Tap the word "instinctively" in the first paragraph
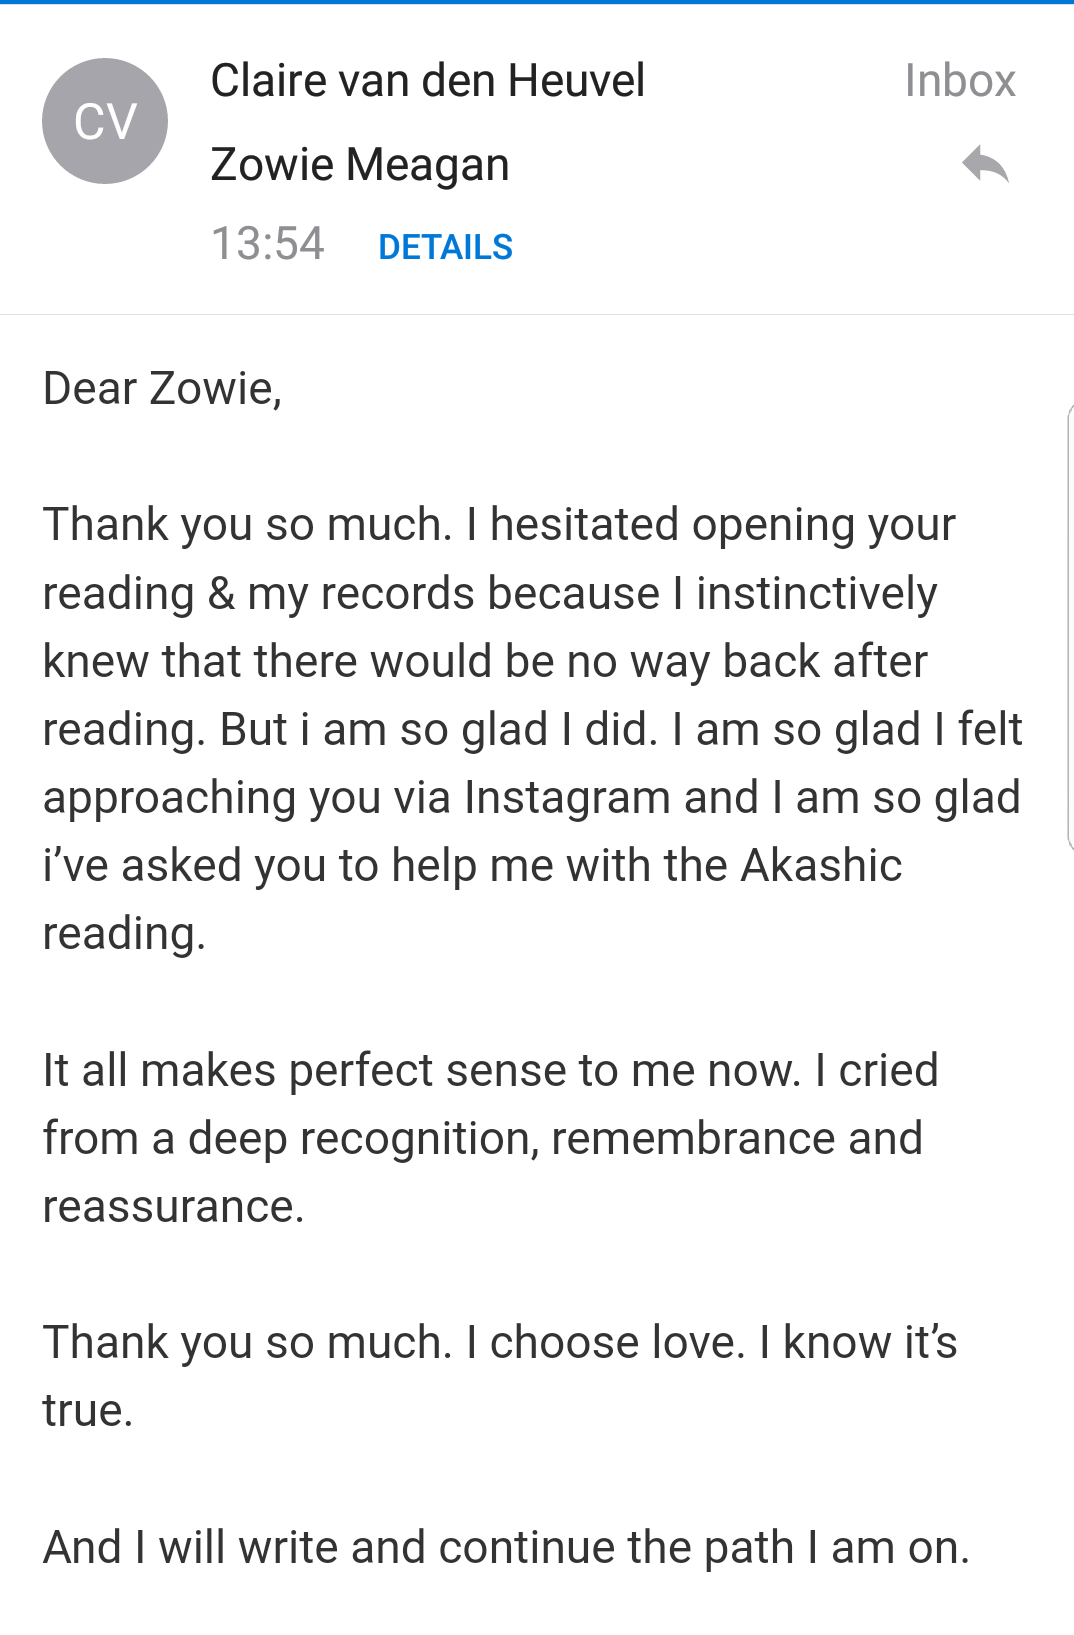1074x1635 pixels. click(816, 594)
